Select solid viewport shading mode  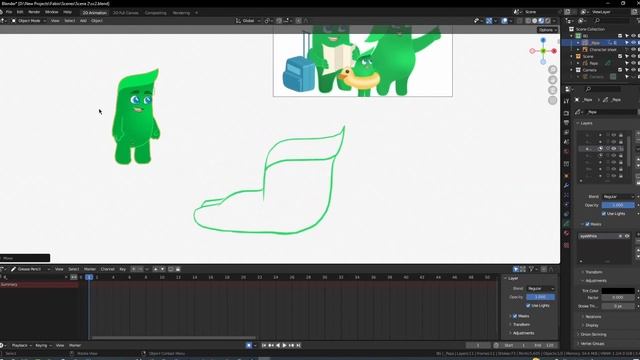535,20
